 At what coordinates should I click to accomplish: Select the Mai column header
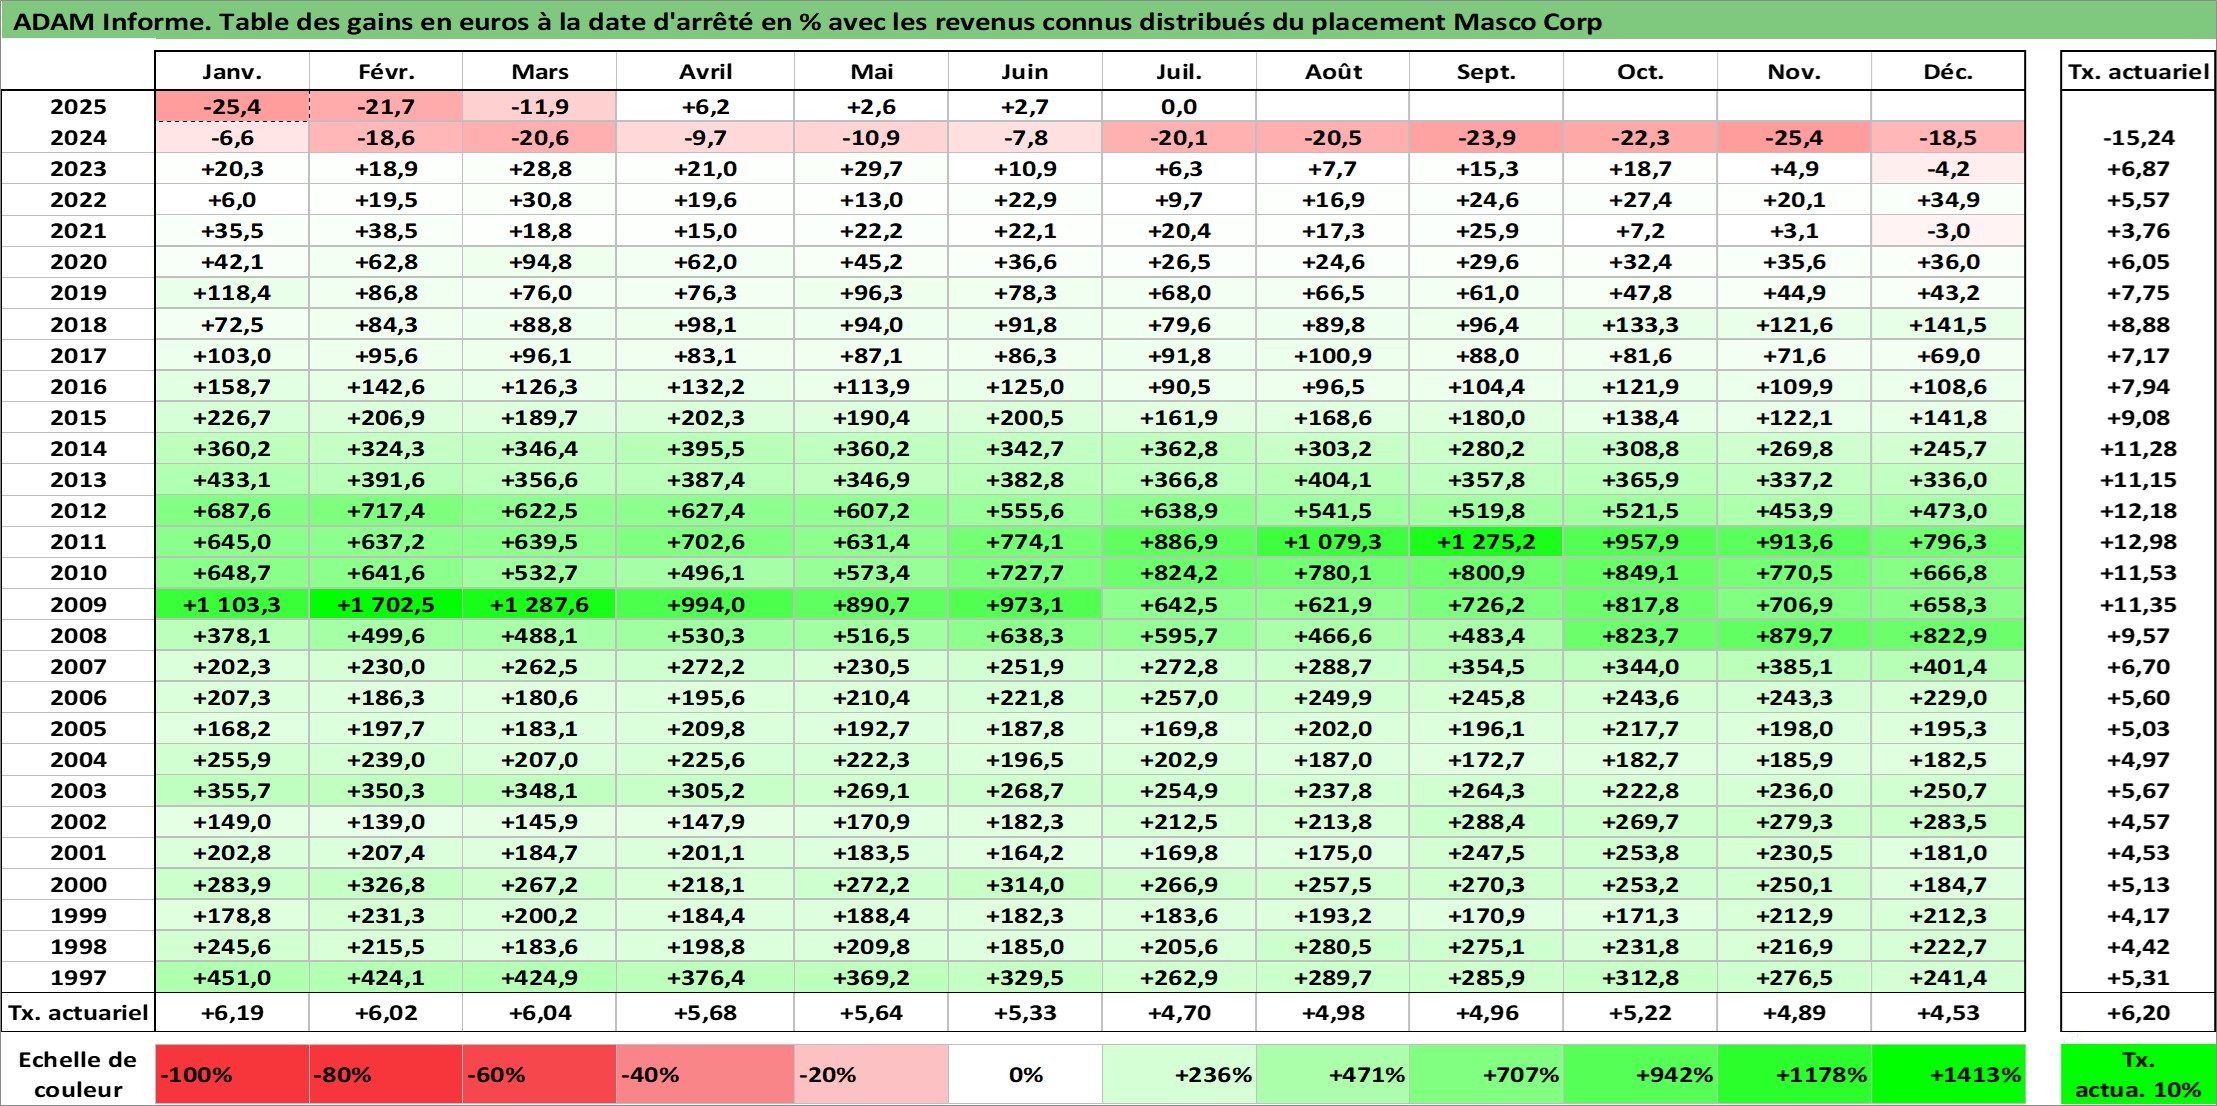click(871, 72)
